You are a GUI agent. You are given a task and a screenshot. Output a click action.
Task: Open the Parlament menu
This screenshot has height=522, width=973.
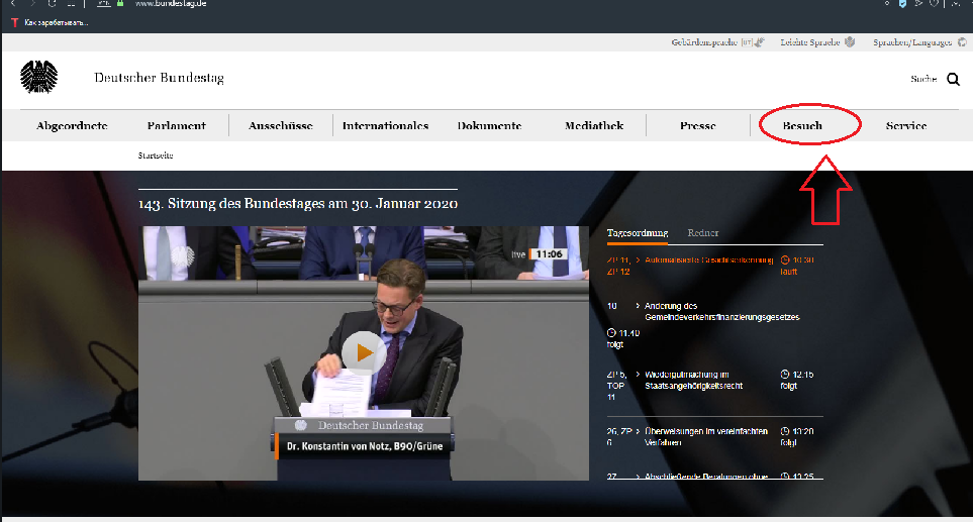pos(176,125)
